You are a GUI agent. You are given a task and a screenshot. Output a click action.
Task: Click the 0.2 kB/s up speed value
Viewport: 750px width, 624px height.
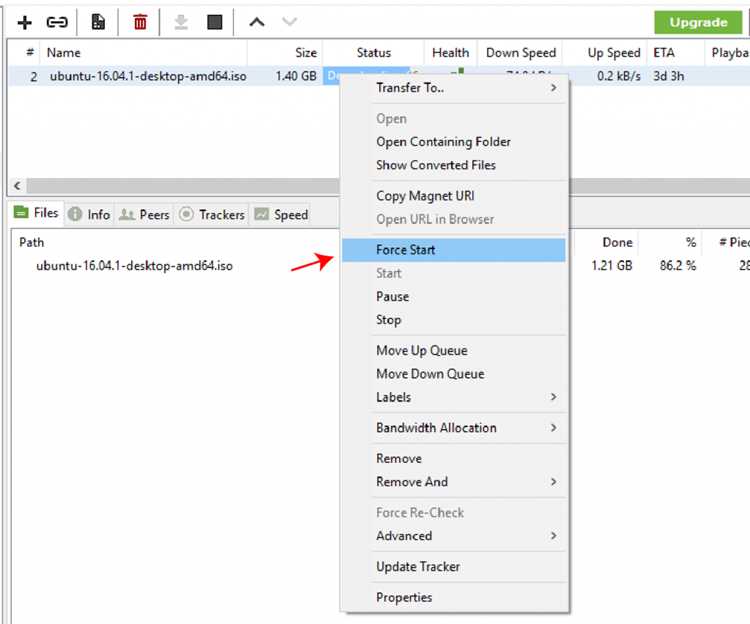[x=618, y=76]
